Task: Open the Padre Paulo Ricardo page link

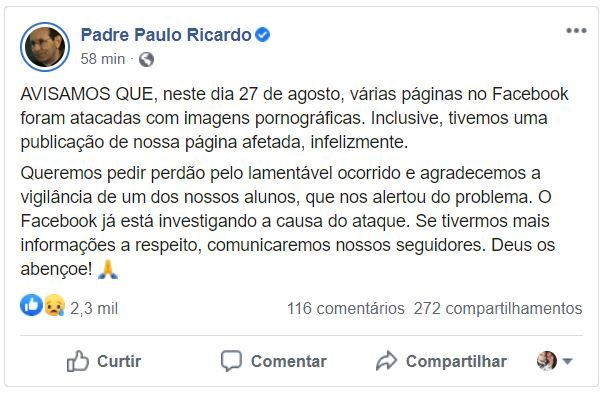Action: coord(166,35)
